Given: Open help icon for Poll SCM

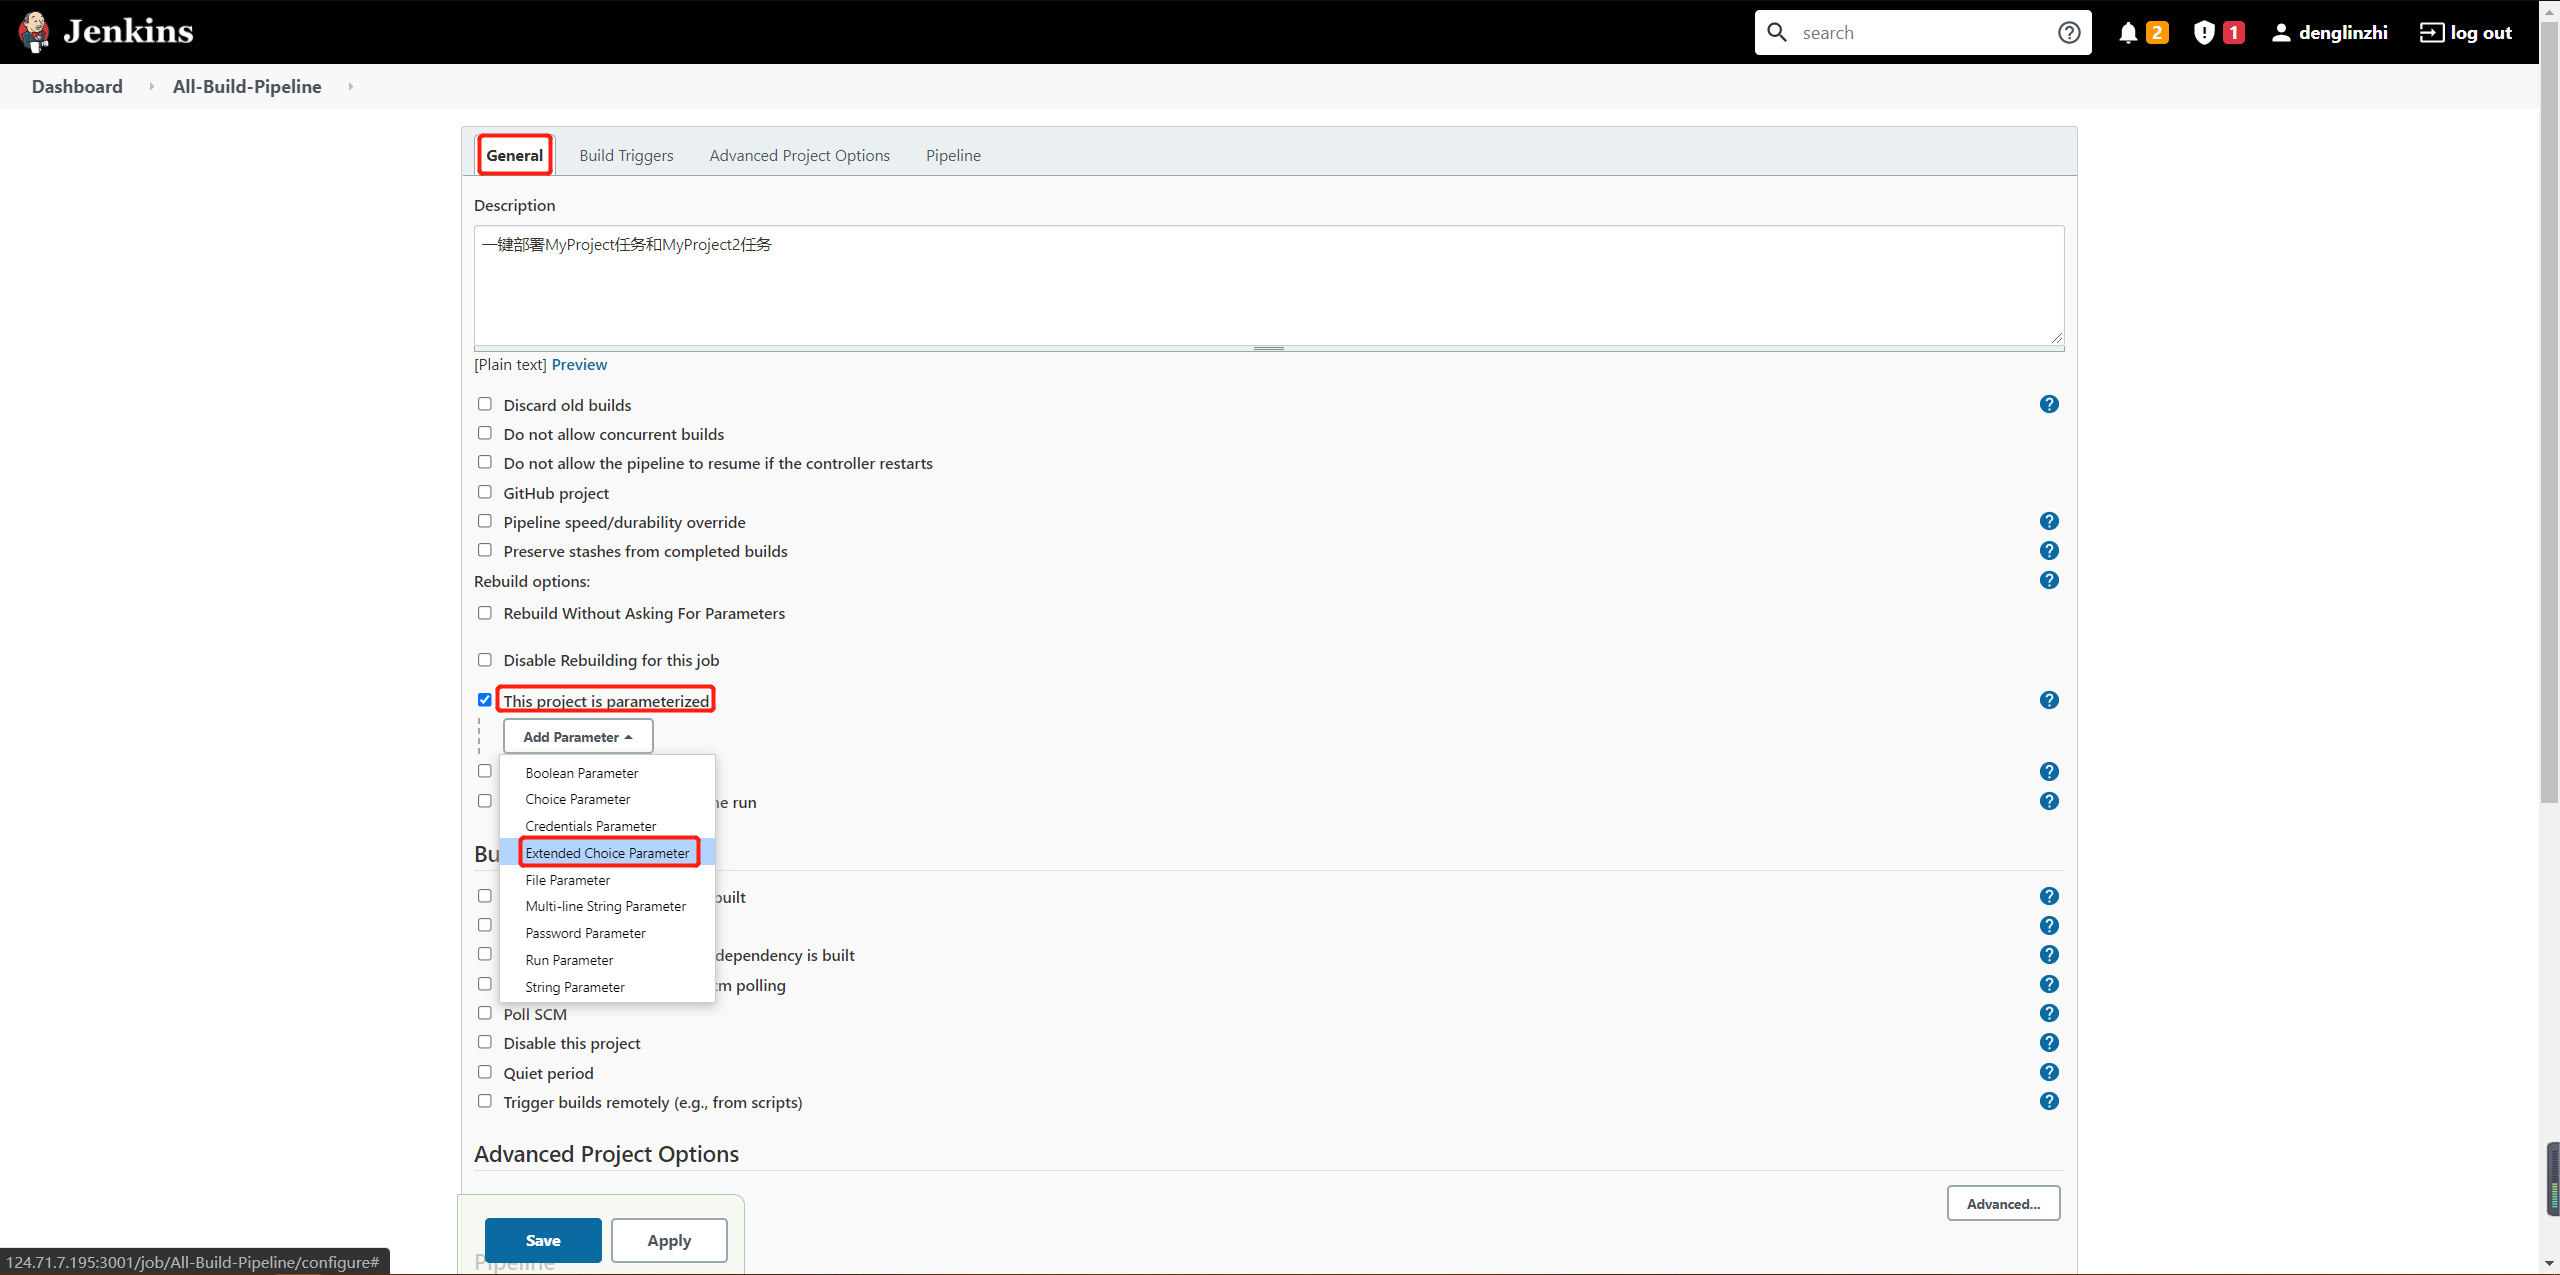Looking at the screenshot, I should click(x=2048, y=1013).
